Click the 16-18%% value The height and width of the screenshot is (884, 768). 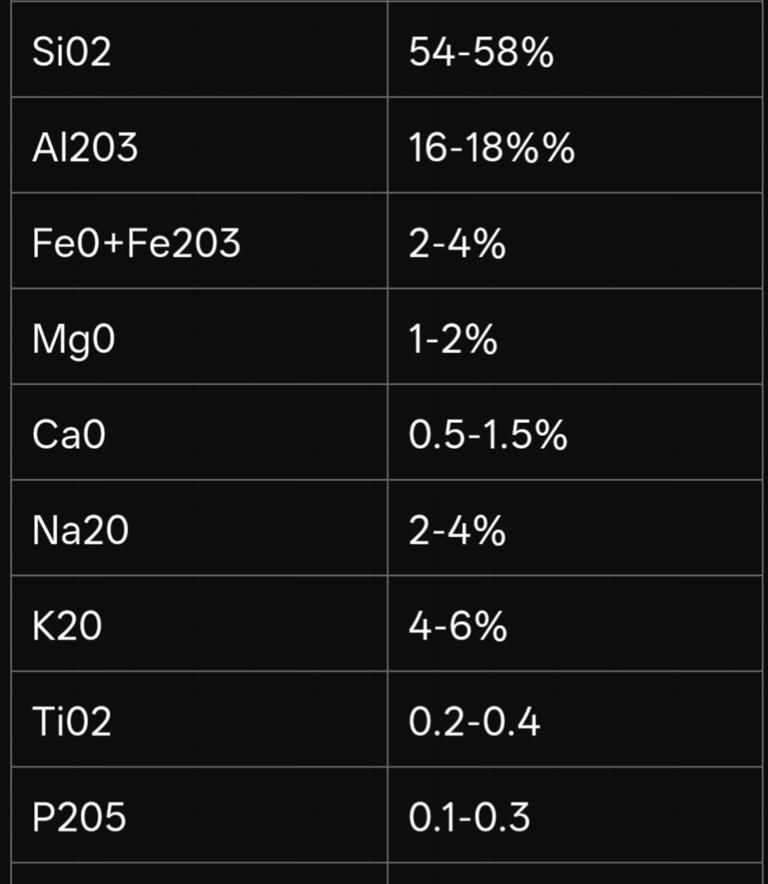(x=575, y=145)
